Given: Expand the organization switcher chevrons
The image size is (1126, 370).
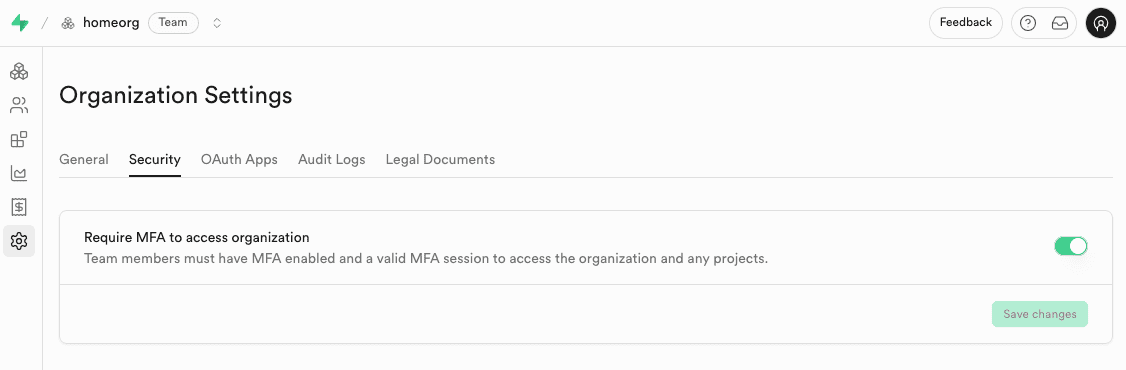Looking at the screenshot, I should coord(217,23).
